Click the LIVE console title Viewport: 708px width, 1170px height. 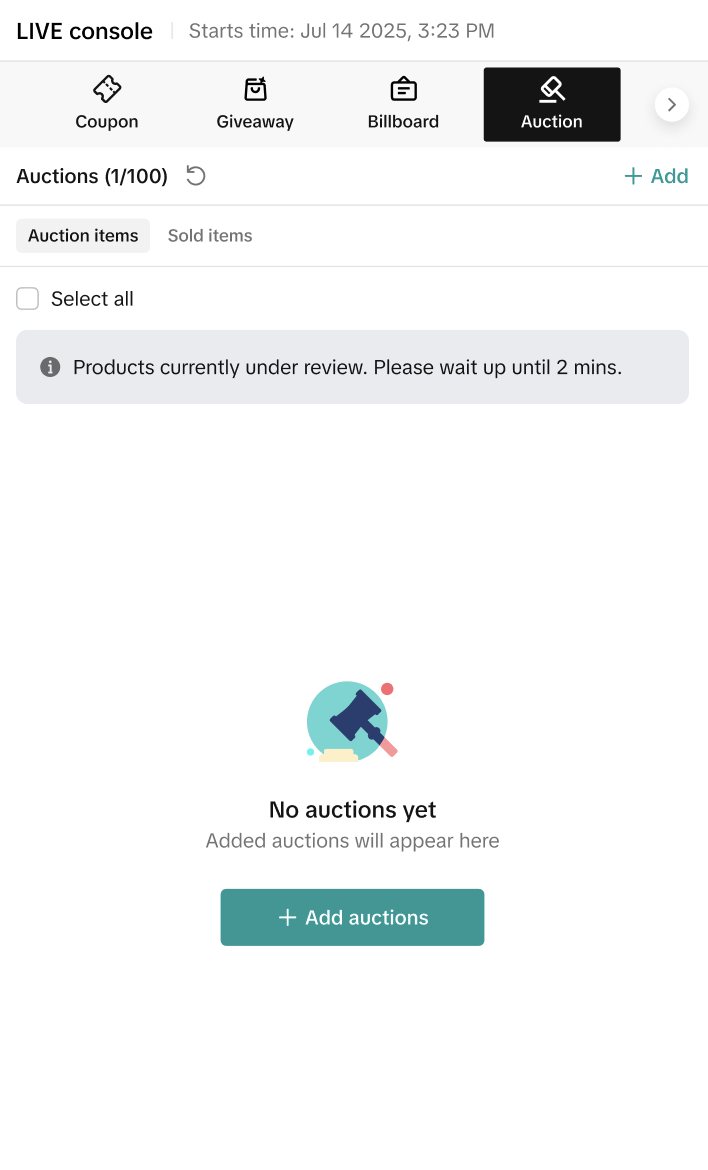pos(85,31)
